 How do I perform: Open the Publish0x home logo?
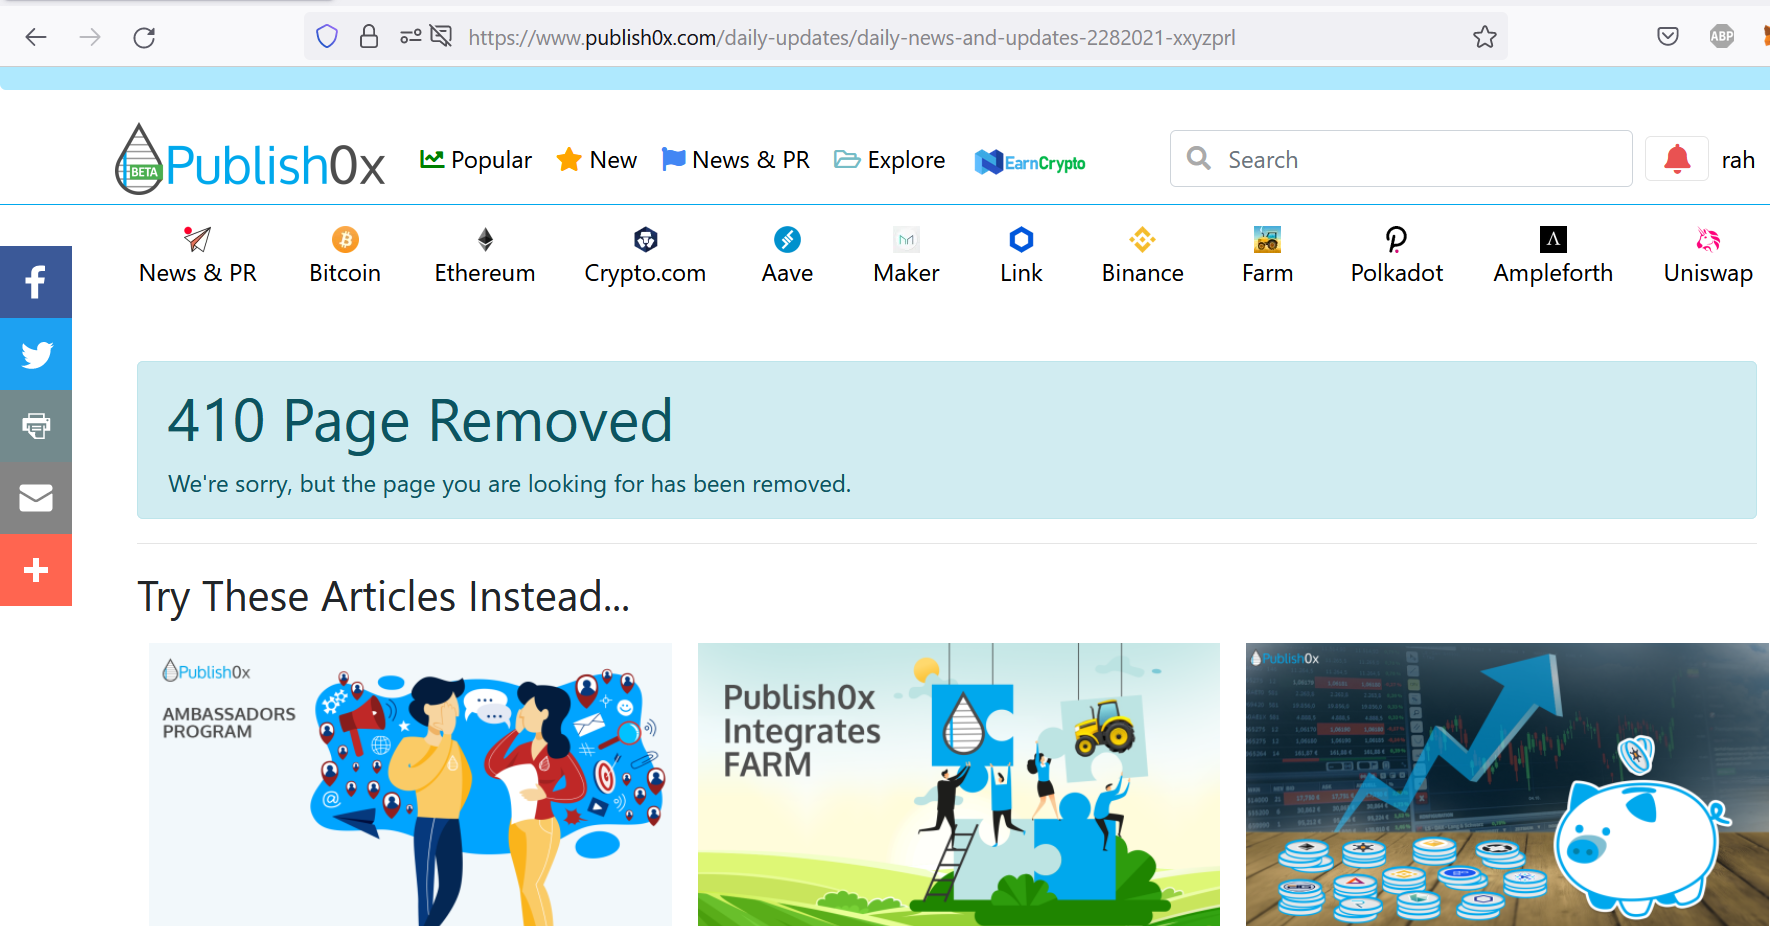point(250,160)
